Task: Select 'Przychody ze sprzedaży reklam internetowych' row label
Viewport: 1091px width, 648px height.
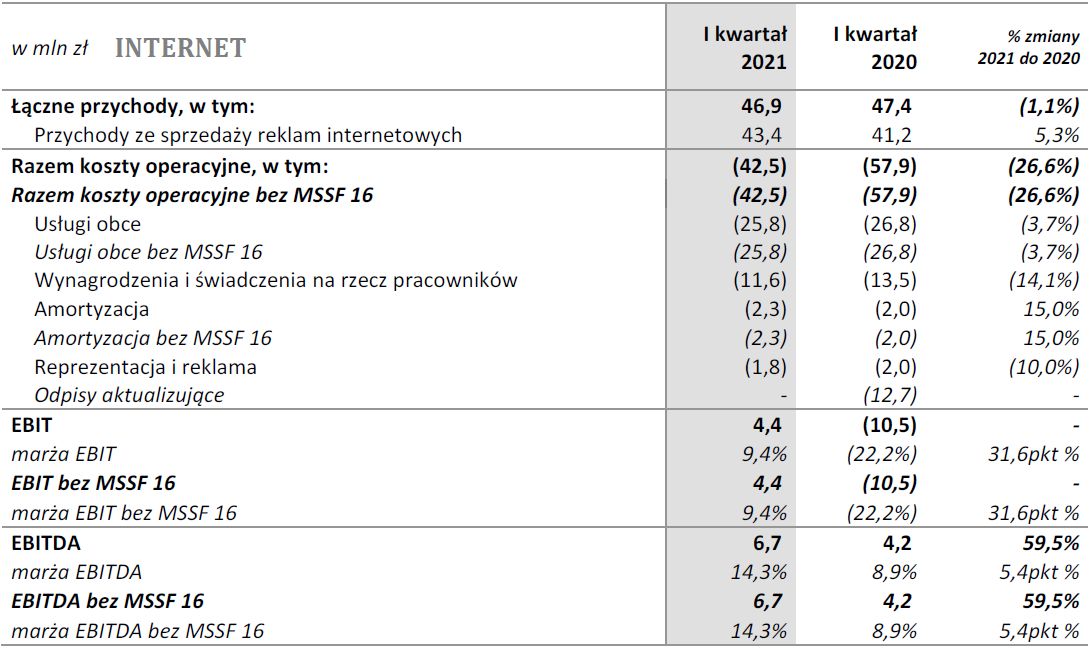Action: point(248,135)
